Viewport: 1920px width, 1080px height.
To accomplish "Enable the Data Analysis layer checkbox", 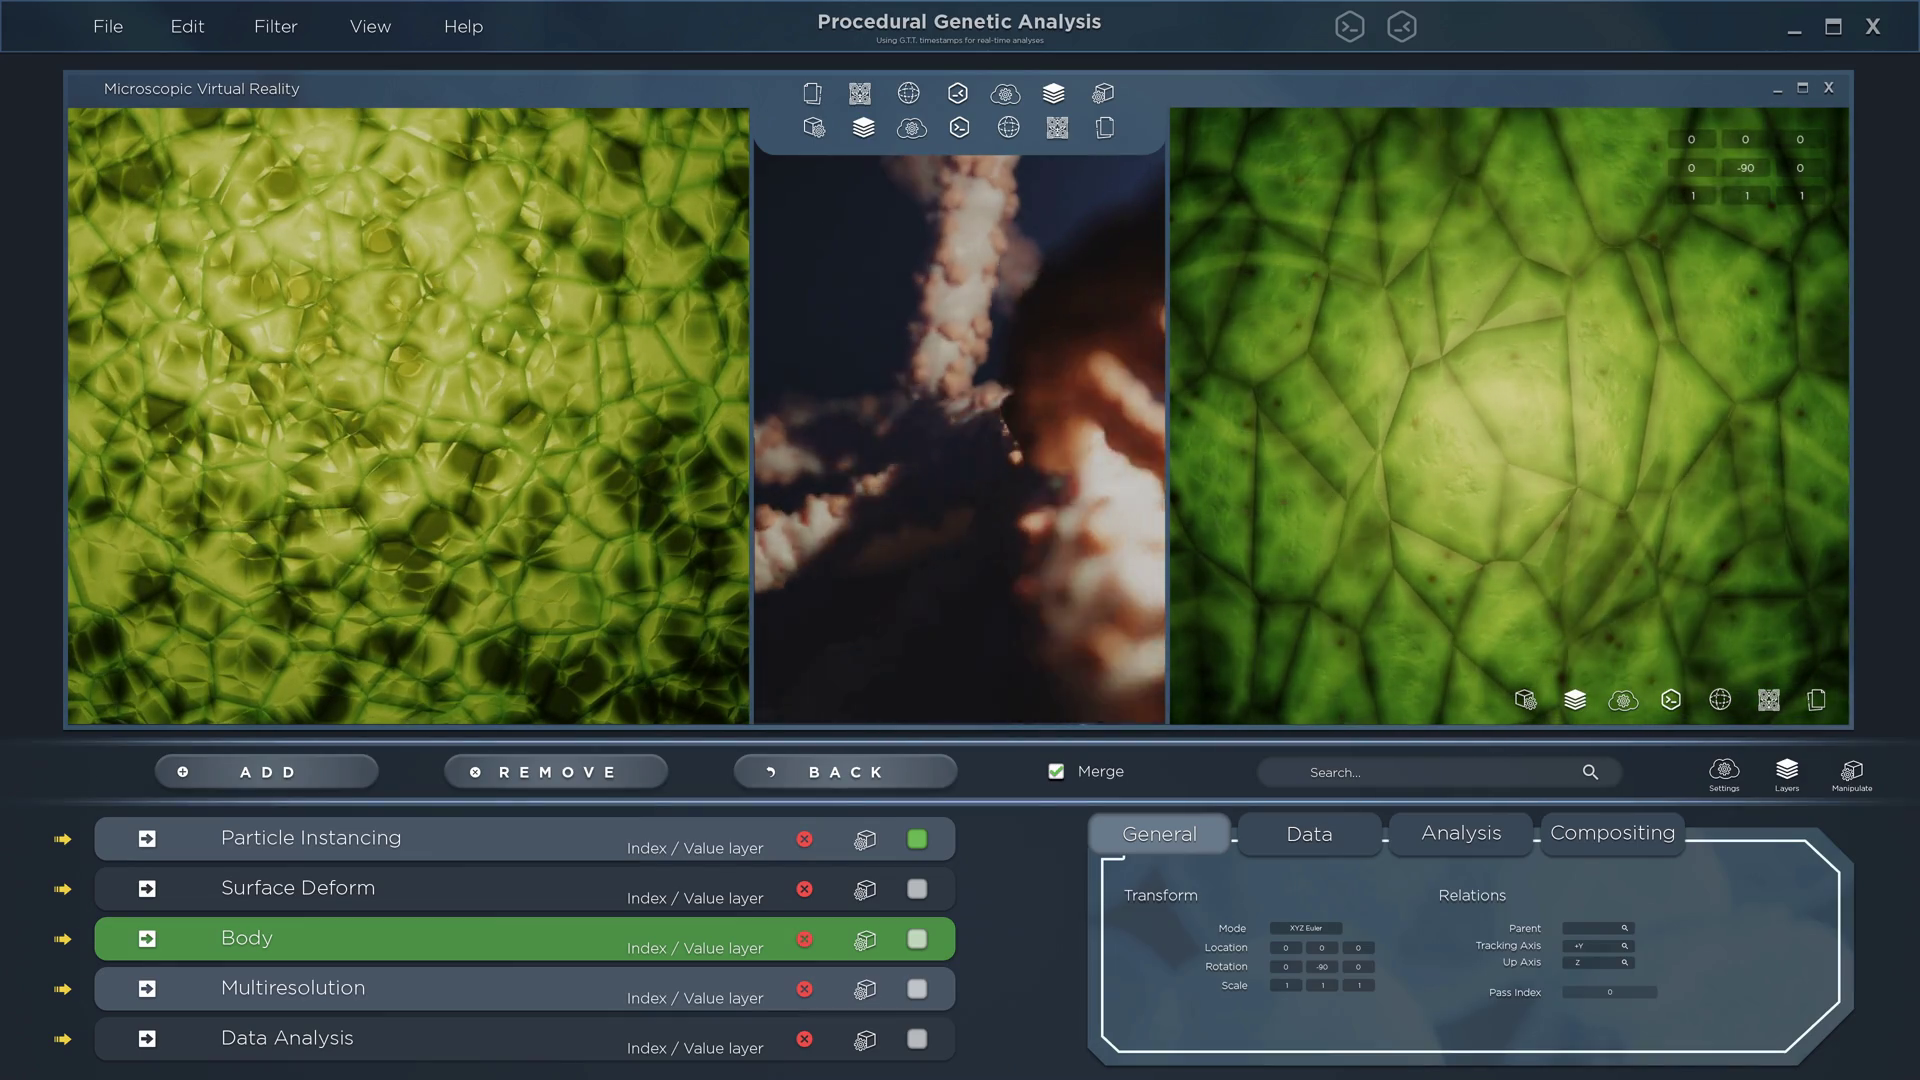I will 916,1039.
